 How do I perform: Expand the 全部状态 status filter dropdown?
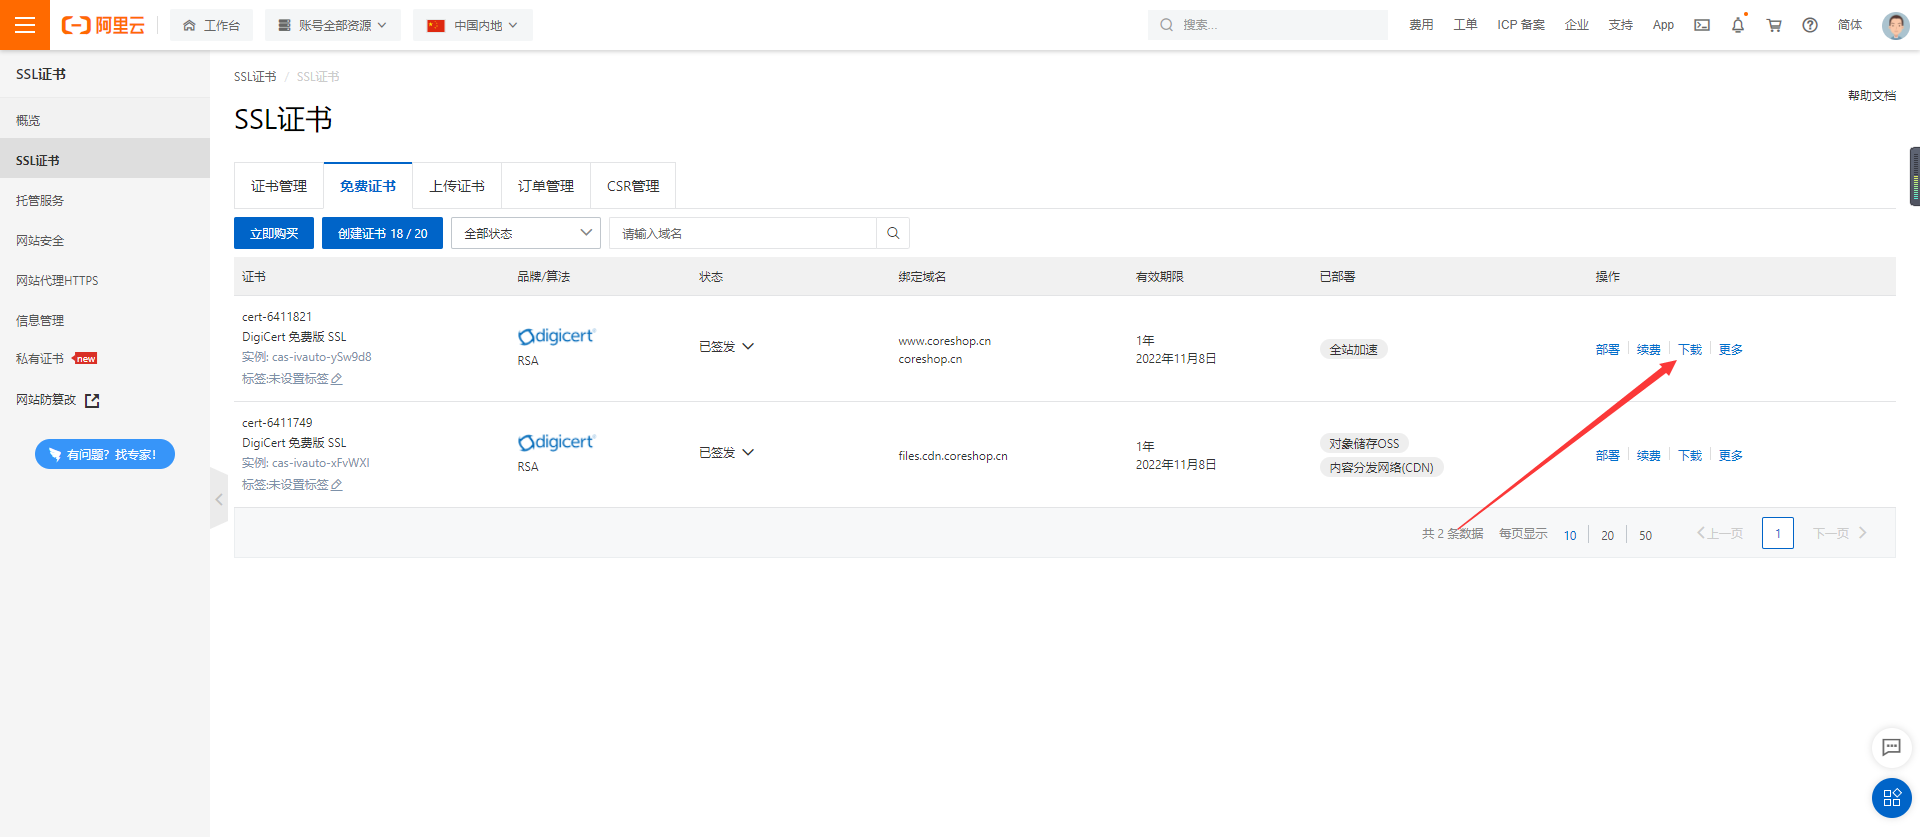526,233
